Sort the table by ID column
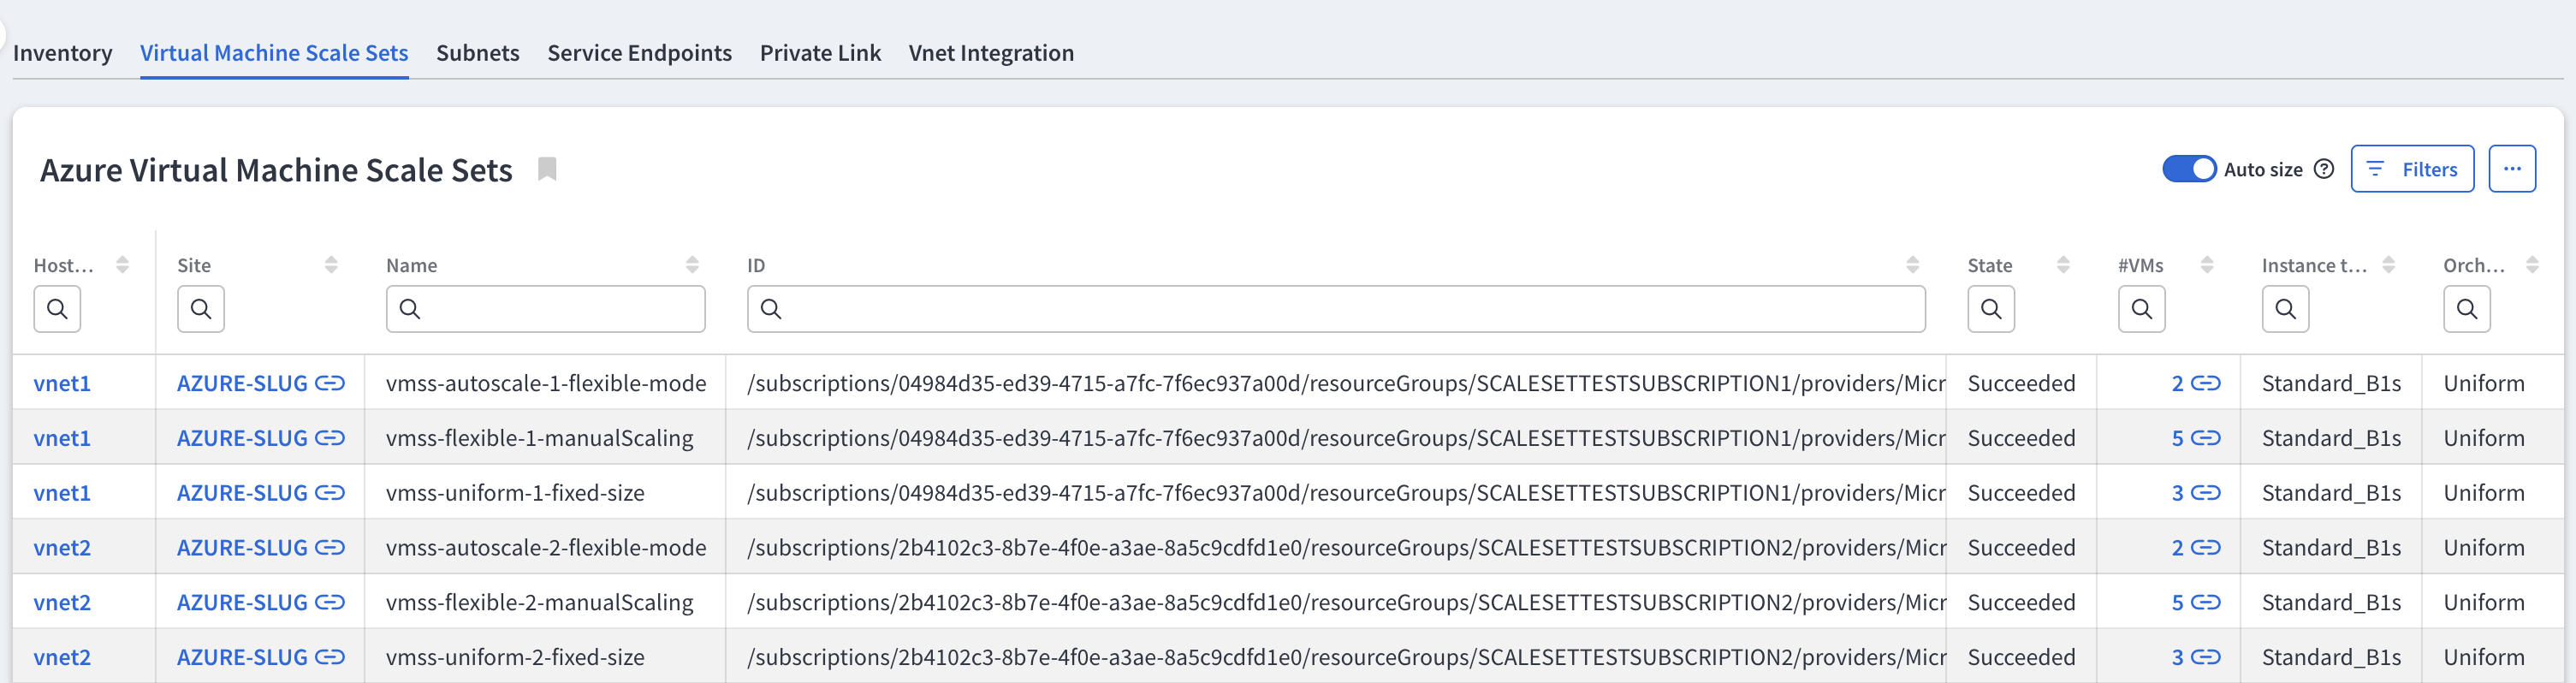Image resolution: width=2576 pixels, height=683 pixels. (x=1912, y=265)
